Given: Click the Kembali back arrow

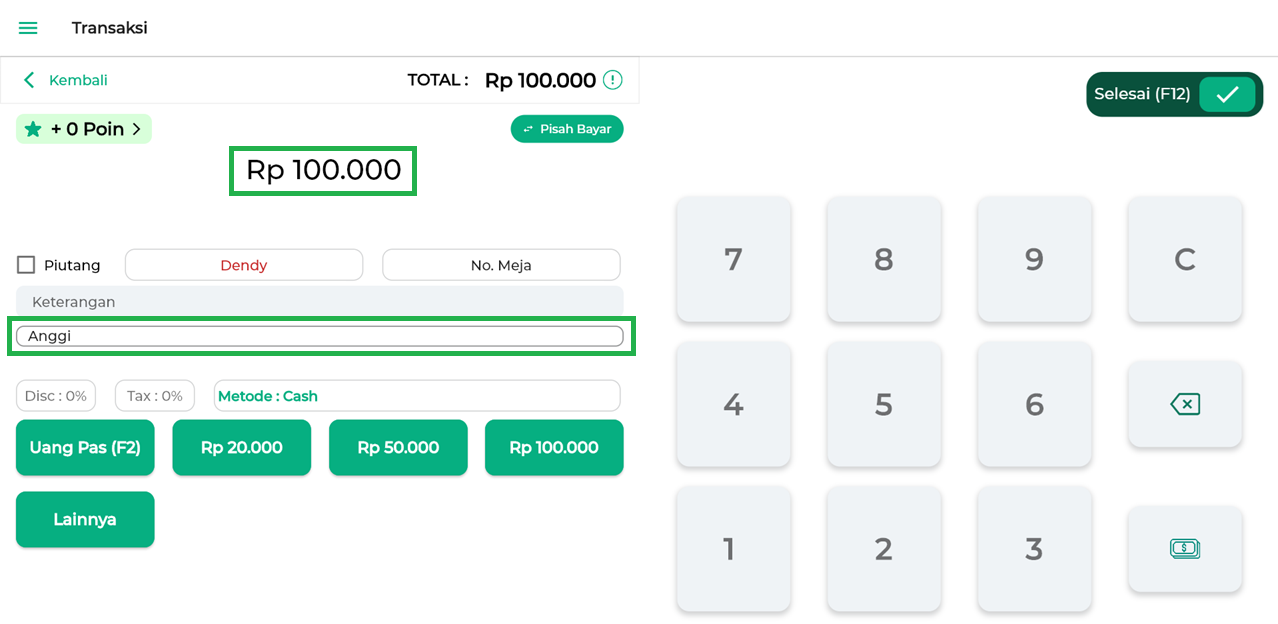Looking at the screenshot, I should [x=29, y=80].
